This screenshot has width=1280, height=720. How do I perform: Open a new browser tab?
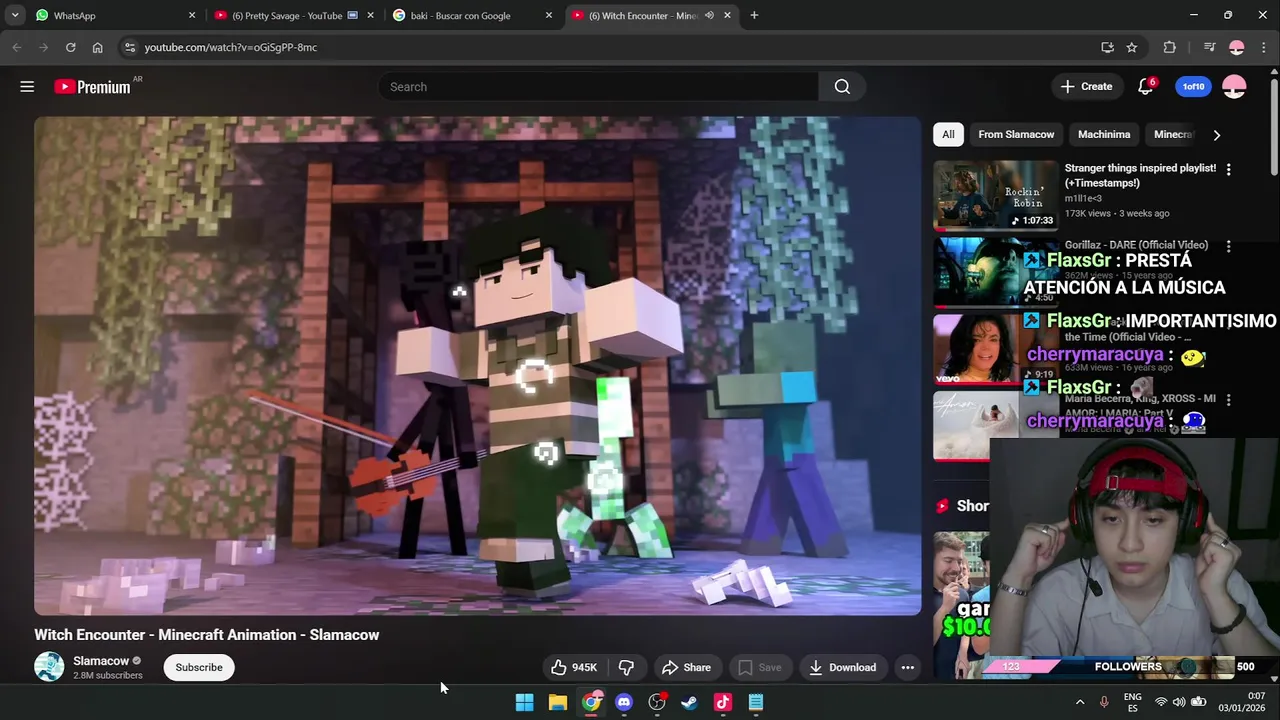pos(754,15)
